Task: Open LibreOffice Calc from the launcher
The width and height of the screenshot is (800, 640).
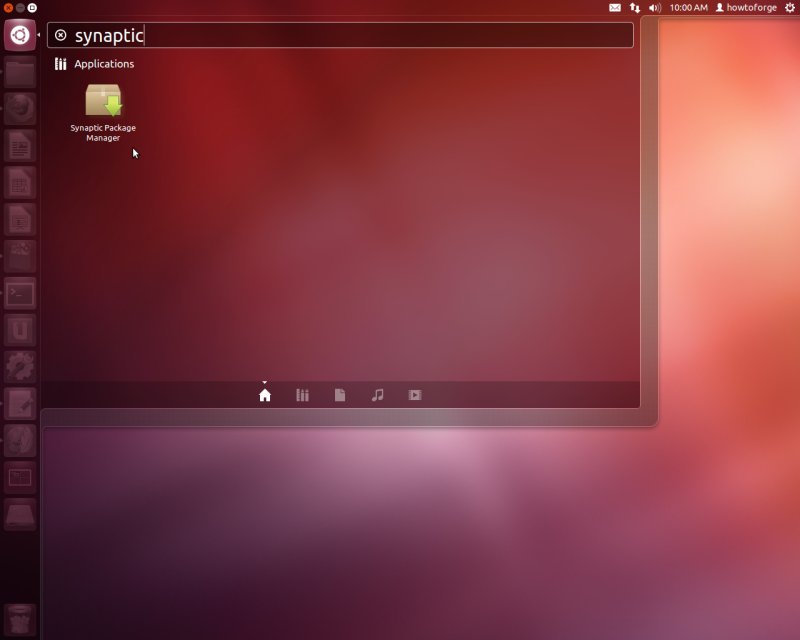Action: pos(20,183)
